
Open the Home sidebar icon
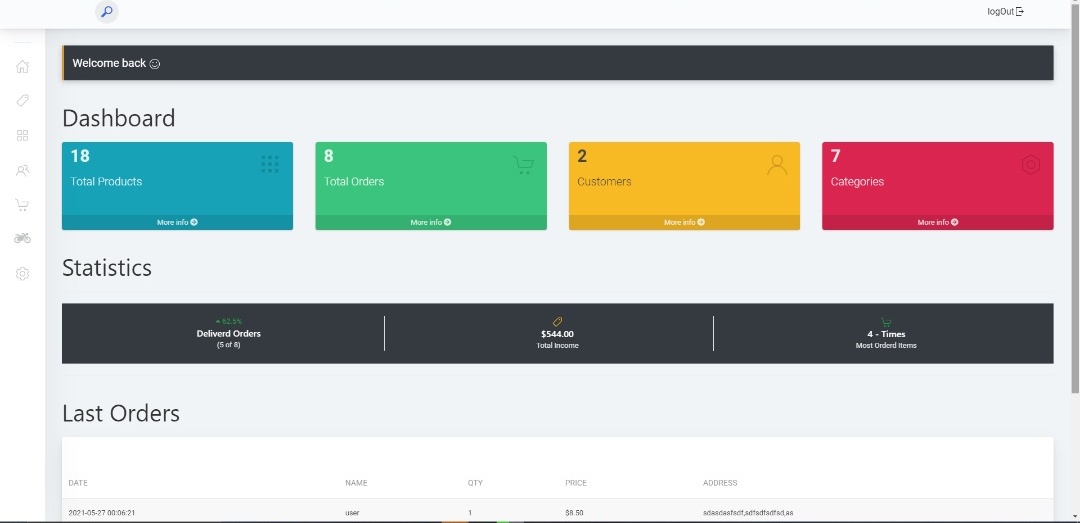pos(22,67)
